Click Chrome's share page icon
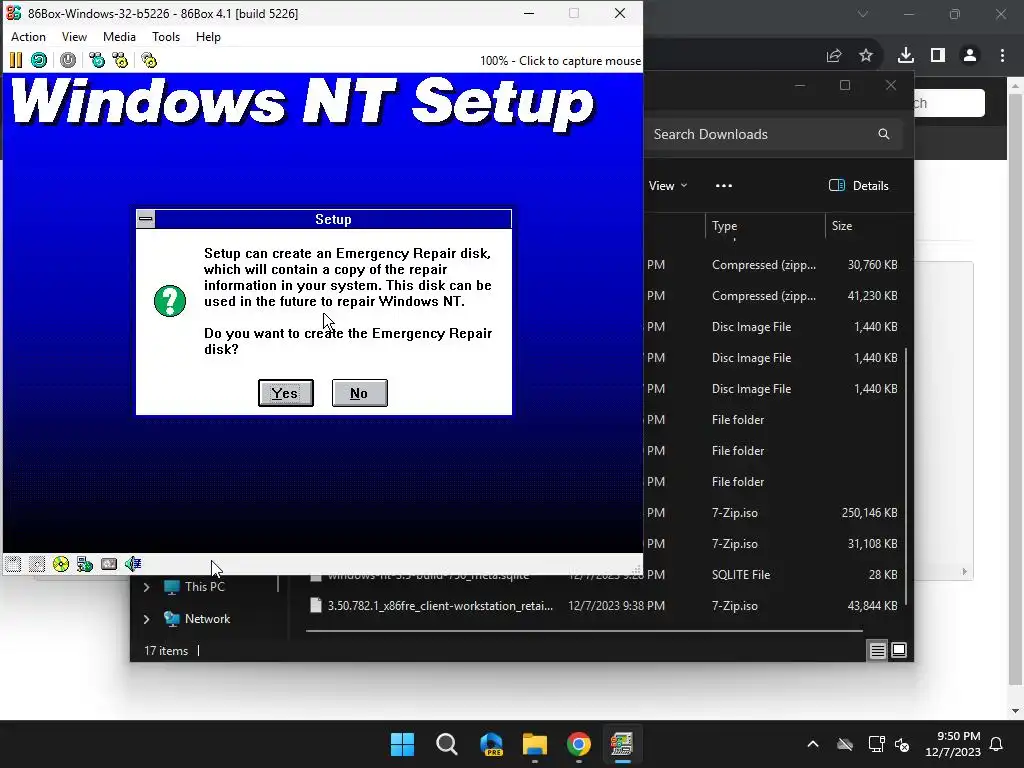The height and width of the screenshot is (768, 1024). [834, 56]
